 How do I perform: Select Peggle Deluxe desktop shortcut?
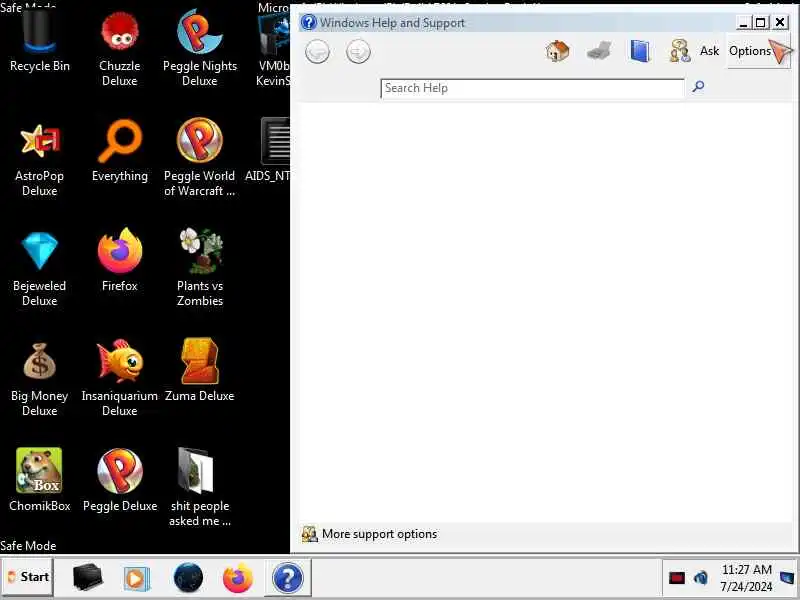(x=119, y=480)
